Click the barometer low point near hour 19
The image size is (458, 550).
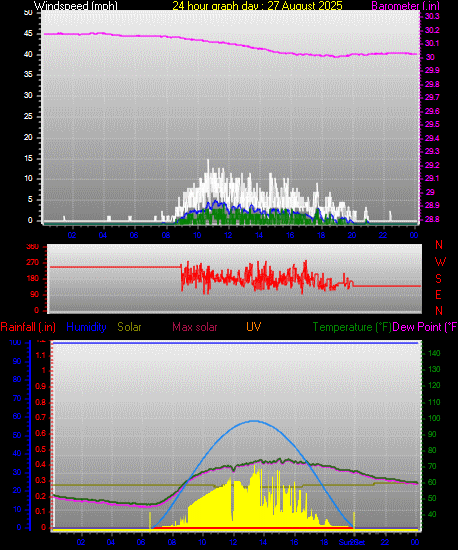(x=337, y=56)
